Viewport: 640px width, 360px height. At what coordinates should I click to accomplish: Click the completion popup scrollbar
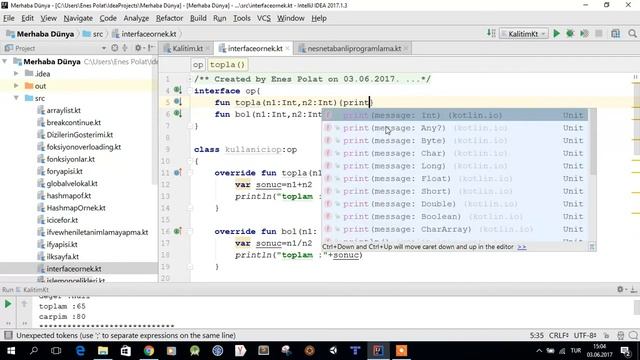click(x=593, y=142)
